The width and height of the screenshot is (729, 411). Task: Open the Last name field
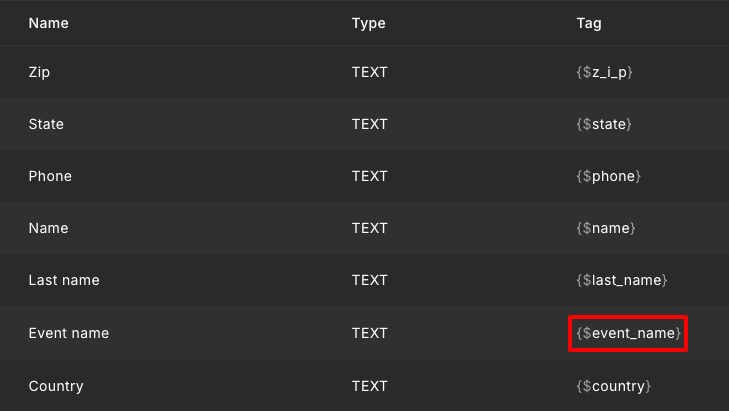pos(64,280)
